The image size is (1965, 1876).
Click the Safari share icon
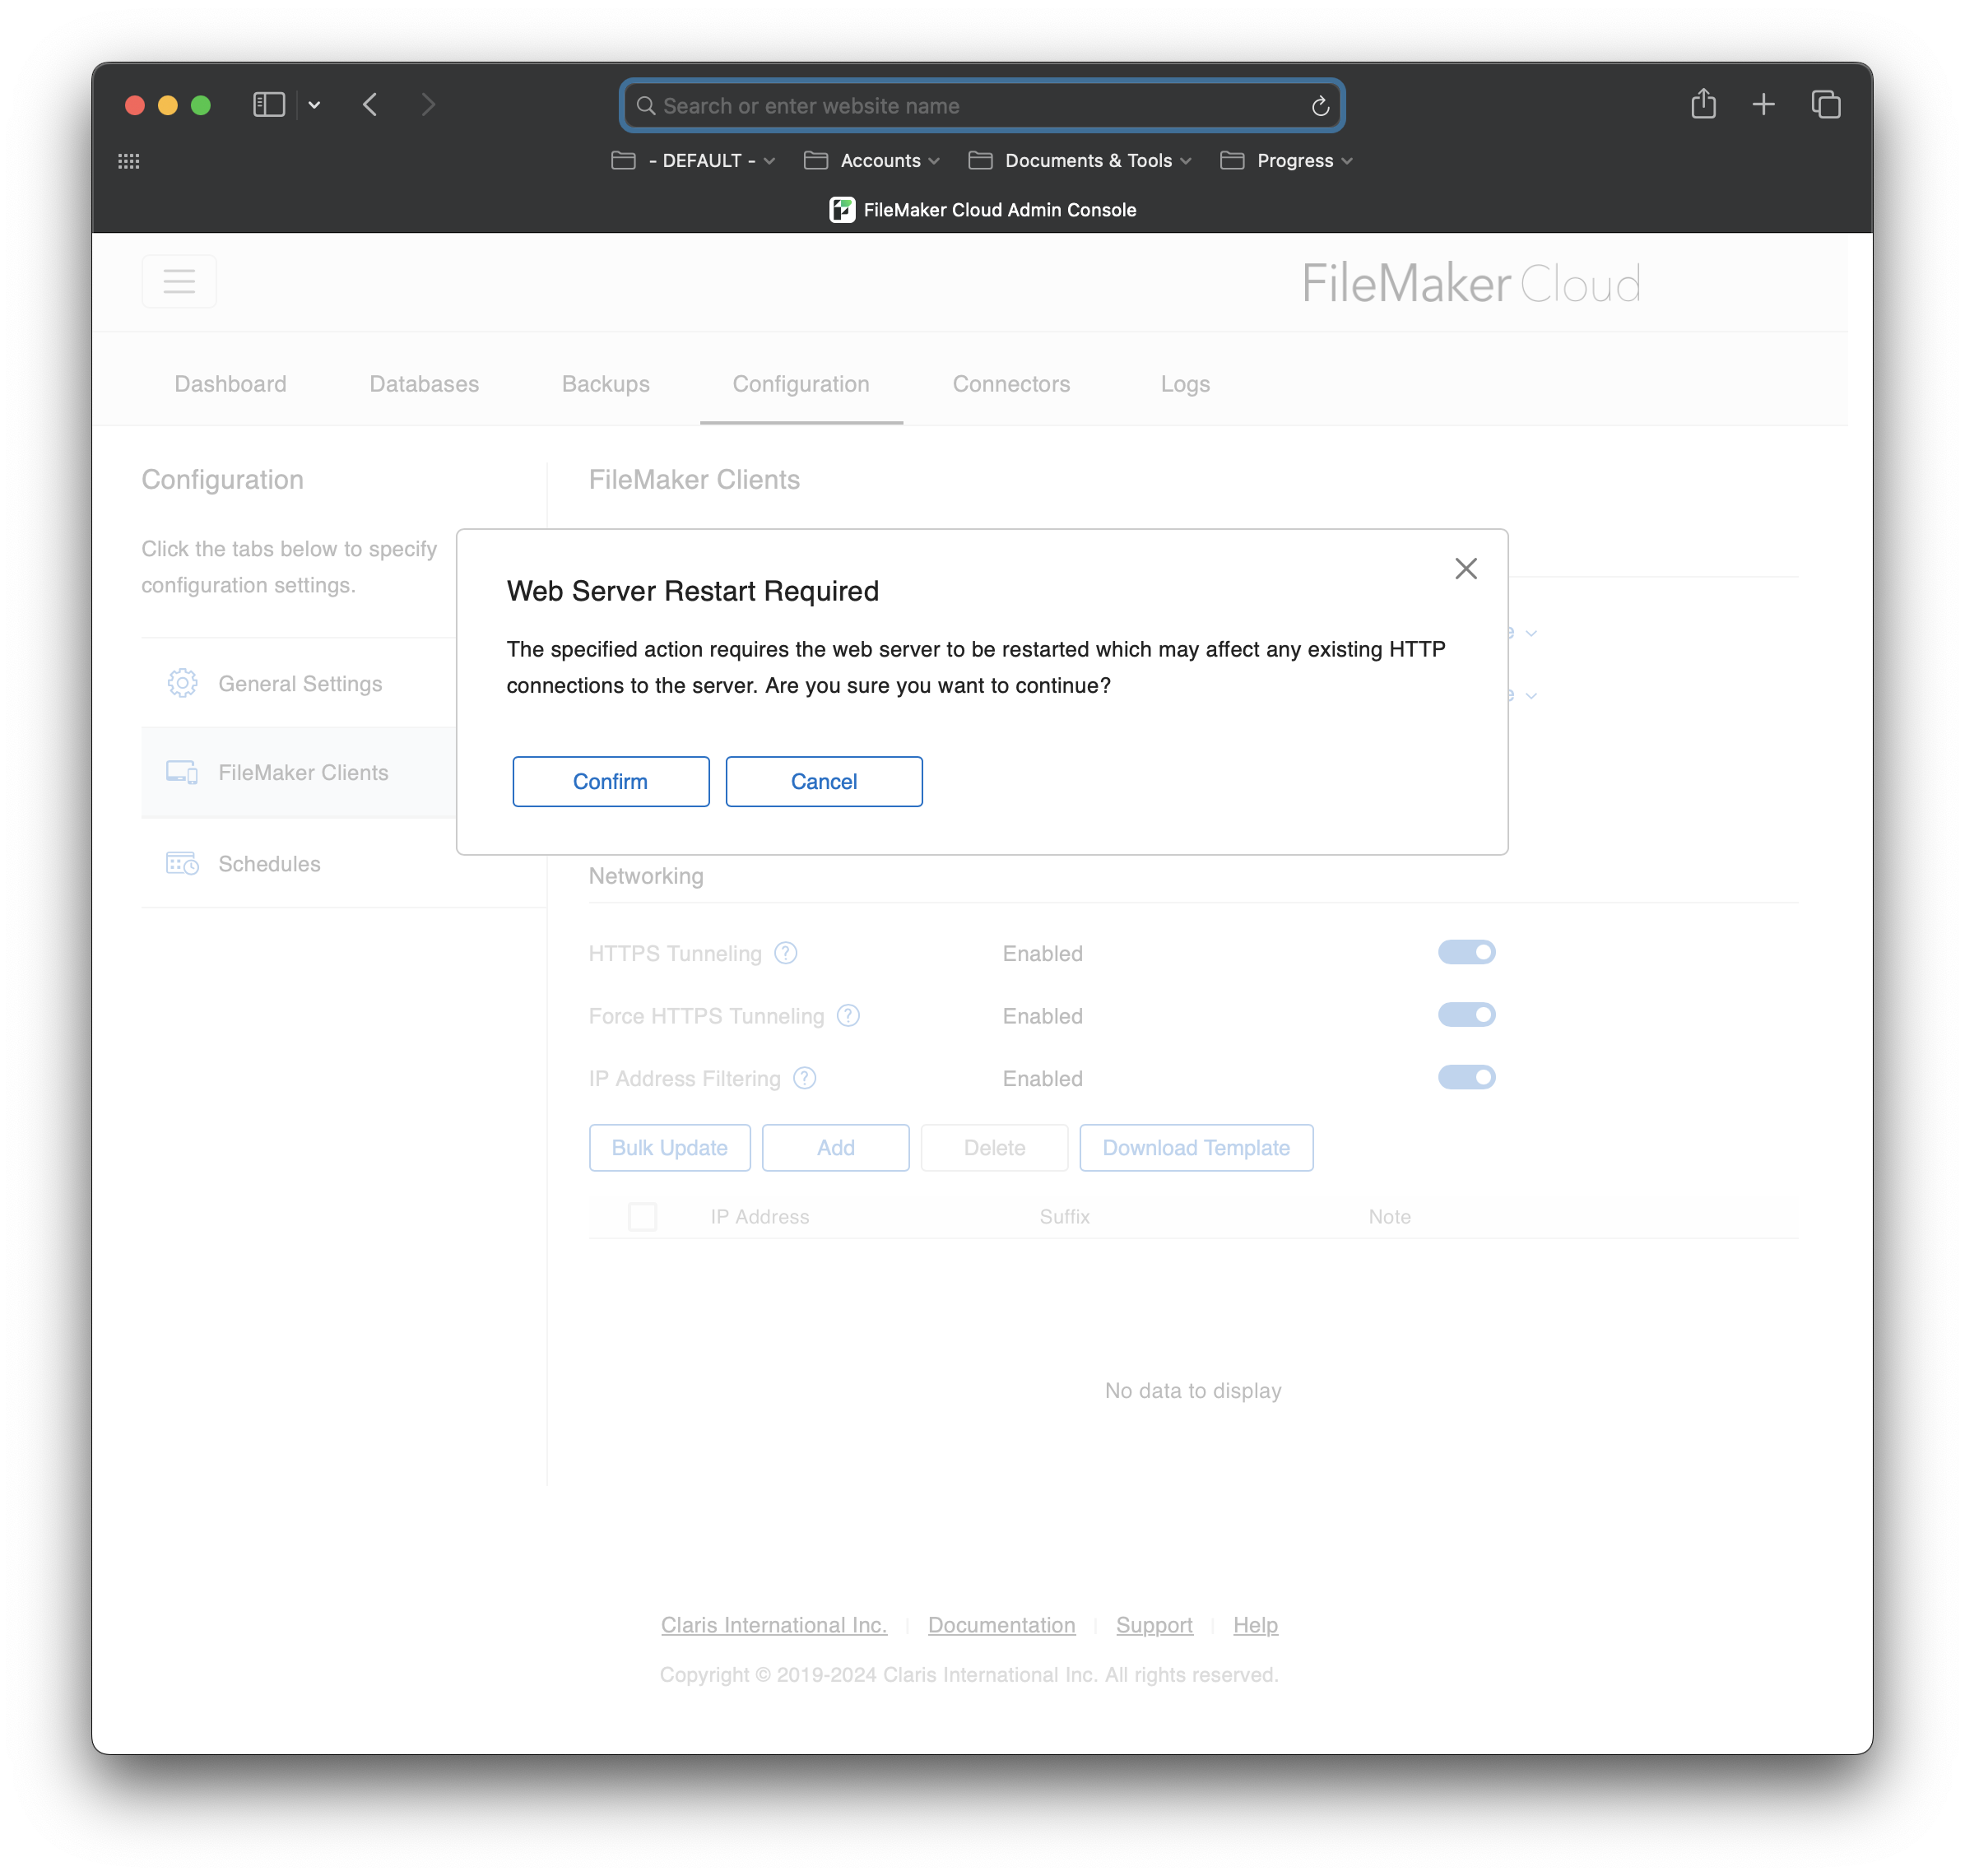pyautogui.click(x=1703, y=104)
